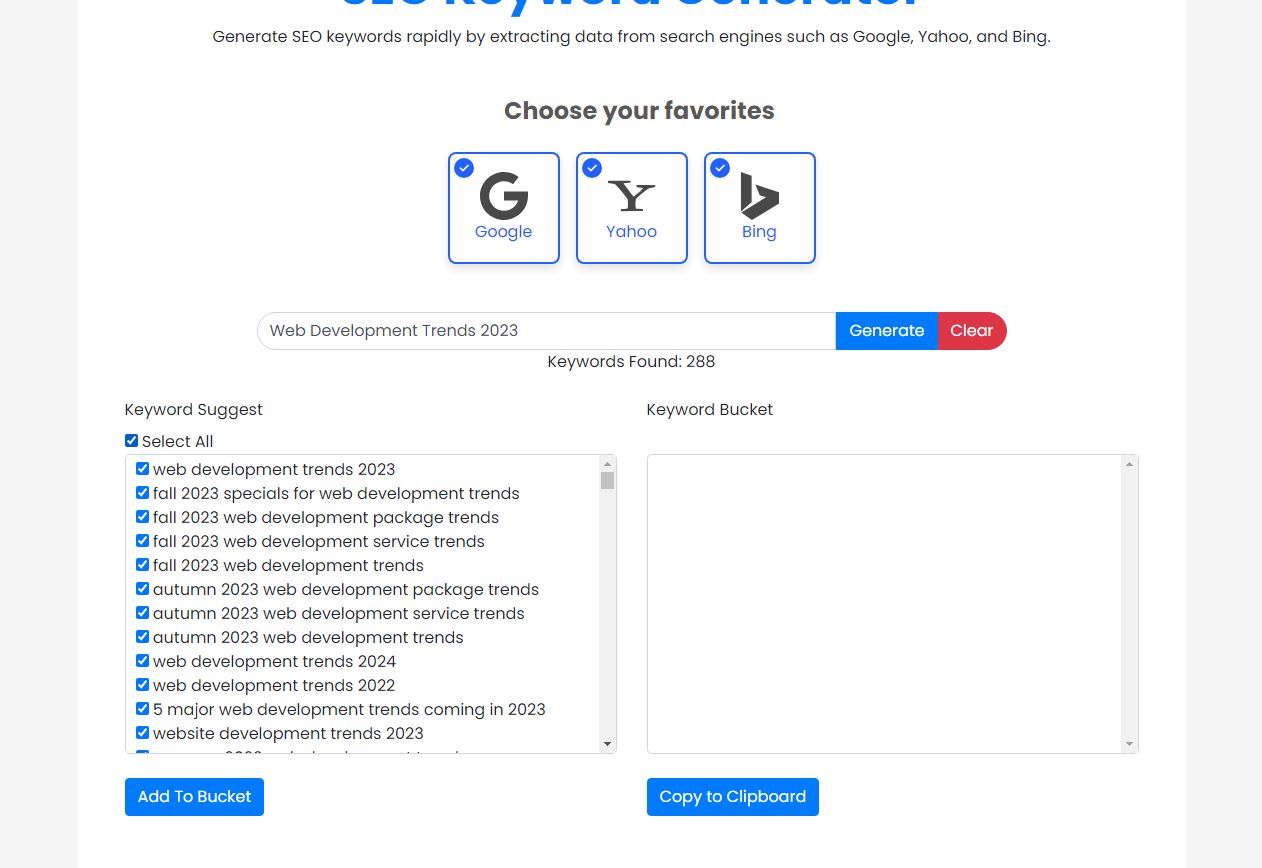Uncheck 'web development trends 2024' keyword
This screenshot has width=1262, height=868.
[142, 661]
